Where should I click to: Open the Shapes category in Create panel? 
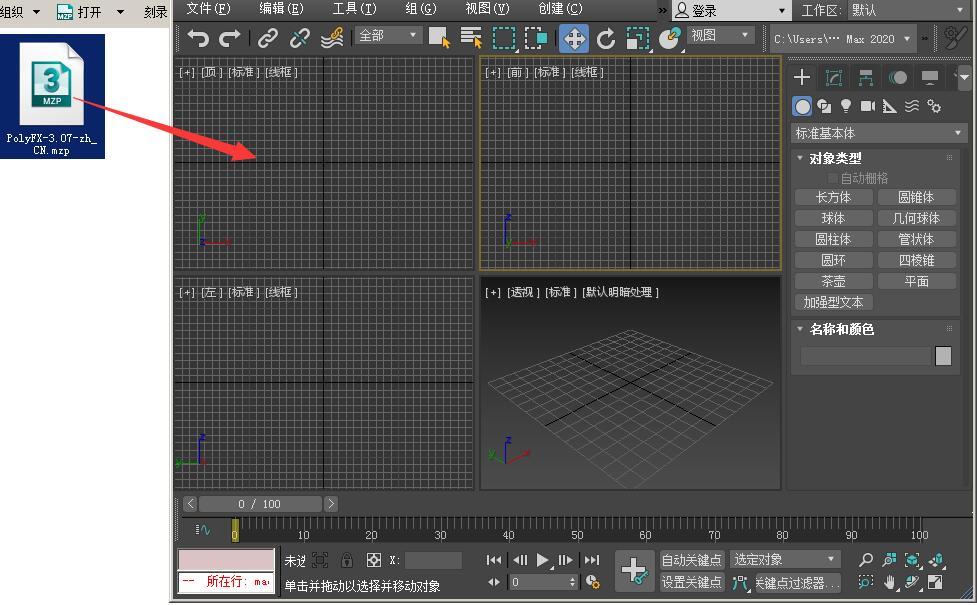824,106
